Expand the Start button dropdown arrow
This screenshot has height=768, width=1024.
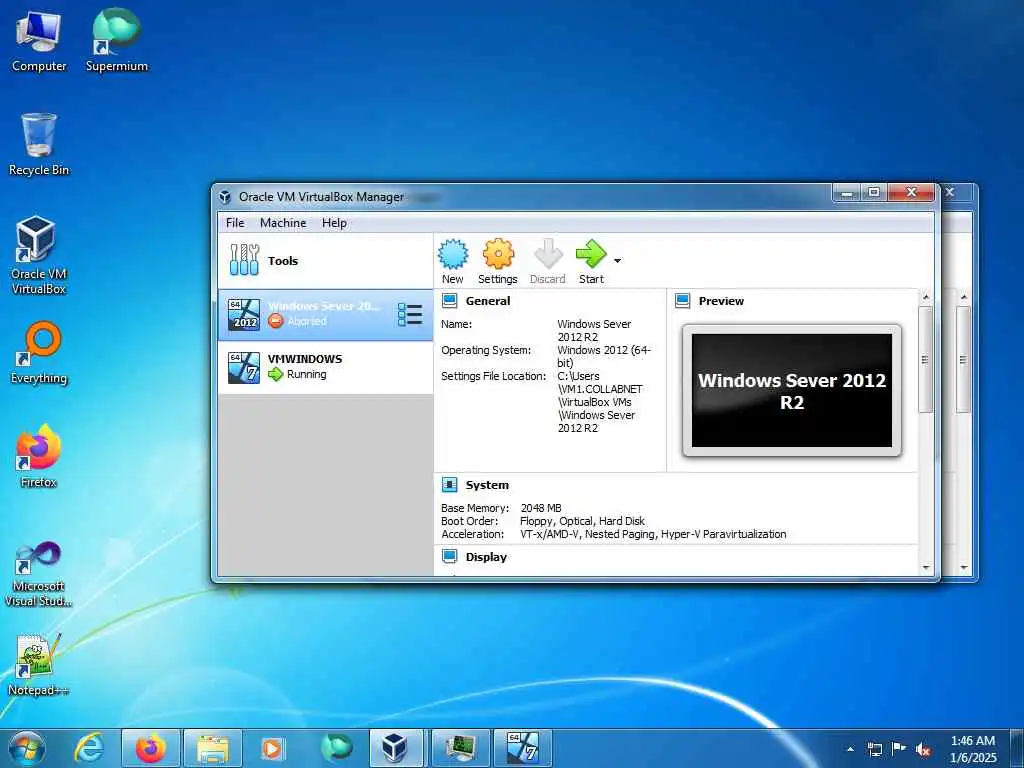[617, 261]
